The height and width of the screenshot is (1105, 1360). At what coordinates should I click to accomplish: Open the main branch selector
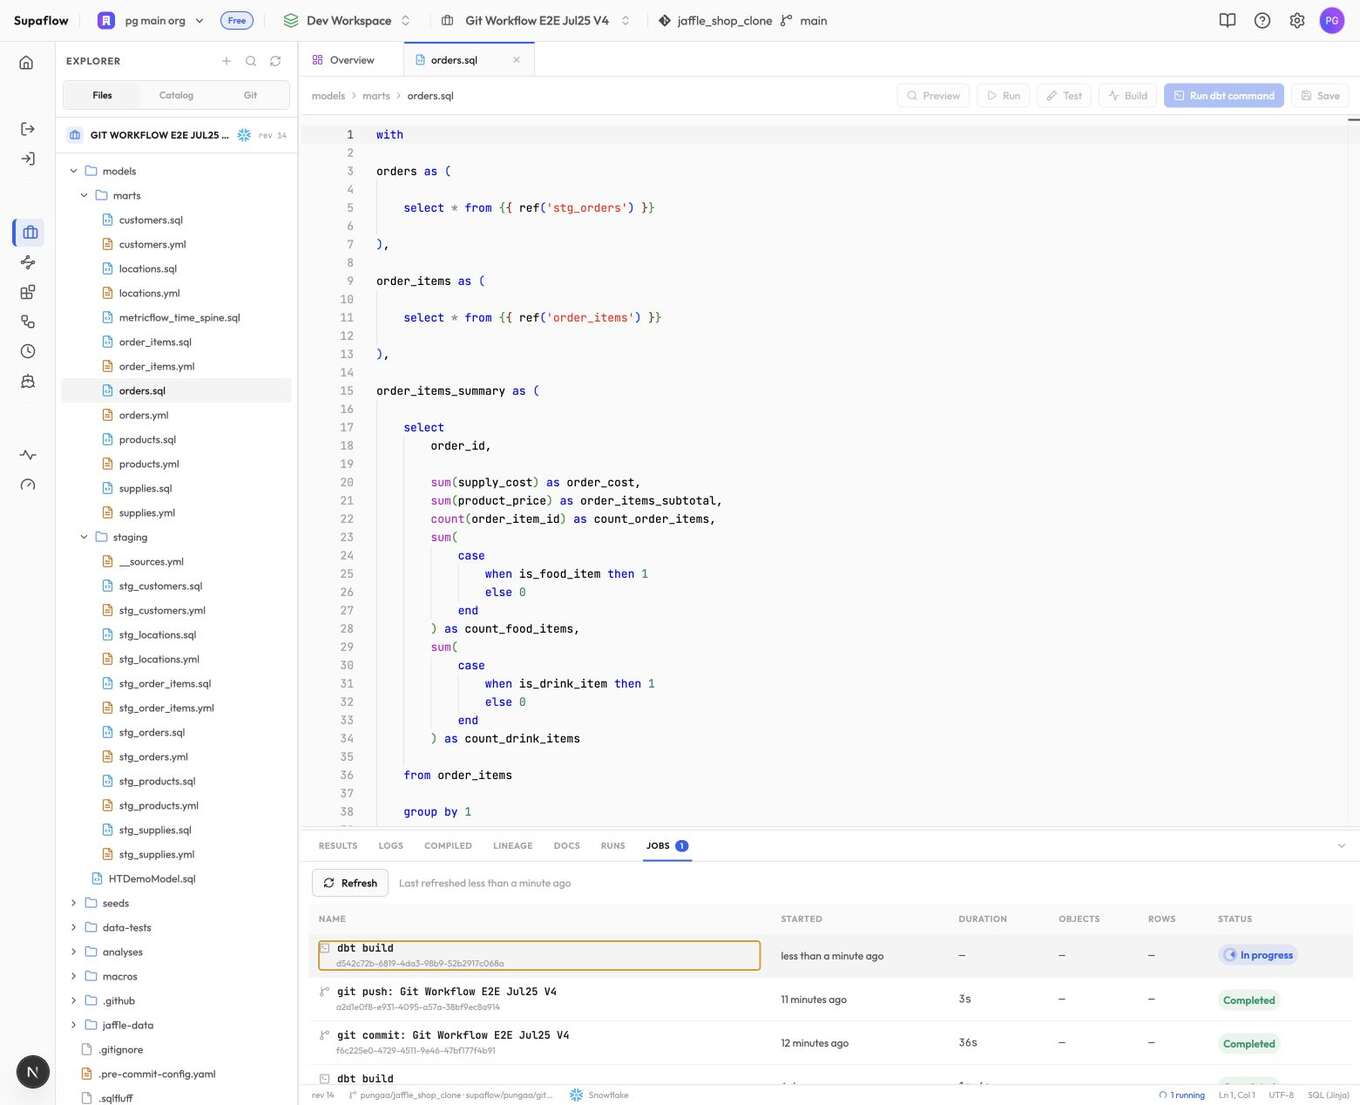[804, 20]
